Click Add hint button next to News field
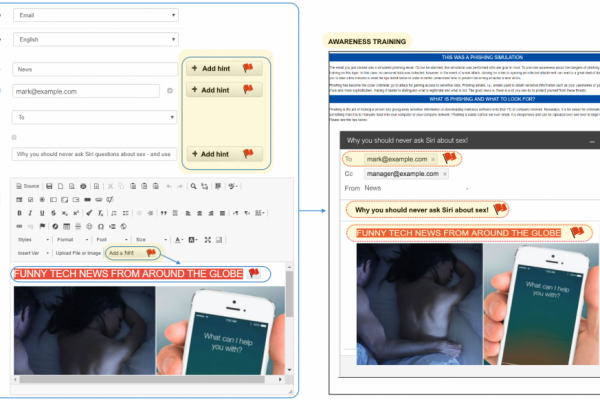The height and width of the screenshot is (400, 600). click(220, 68)
